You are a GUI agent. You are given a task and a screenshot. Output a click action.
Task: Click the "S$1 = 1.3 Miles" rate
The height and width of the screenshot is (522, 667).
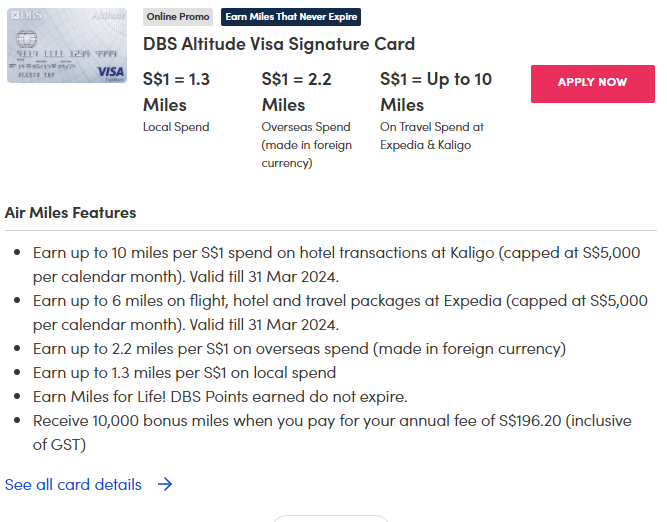coord(177,91)
